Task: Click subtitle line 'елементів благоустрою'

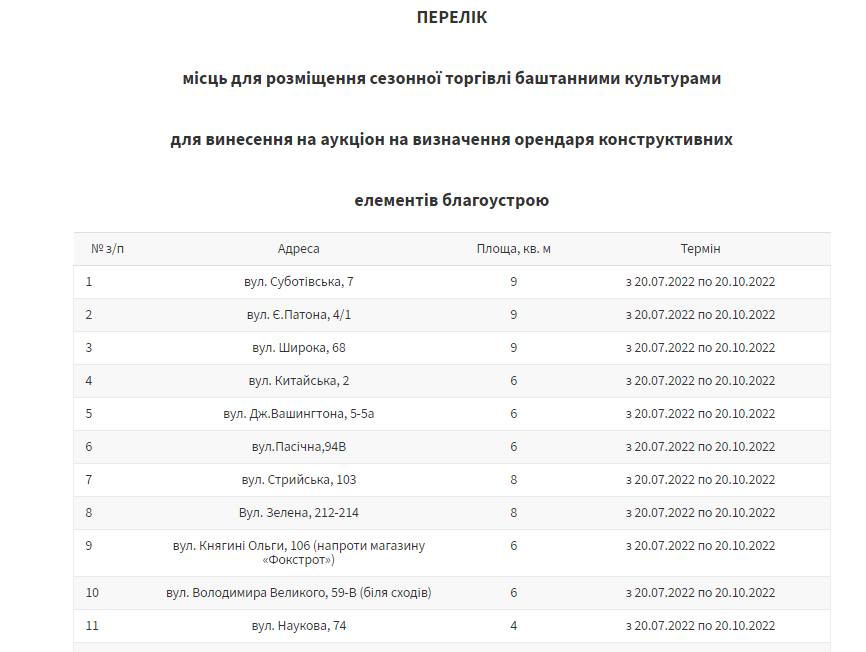Action: 452,200
